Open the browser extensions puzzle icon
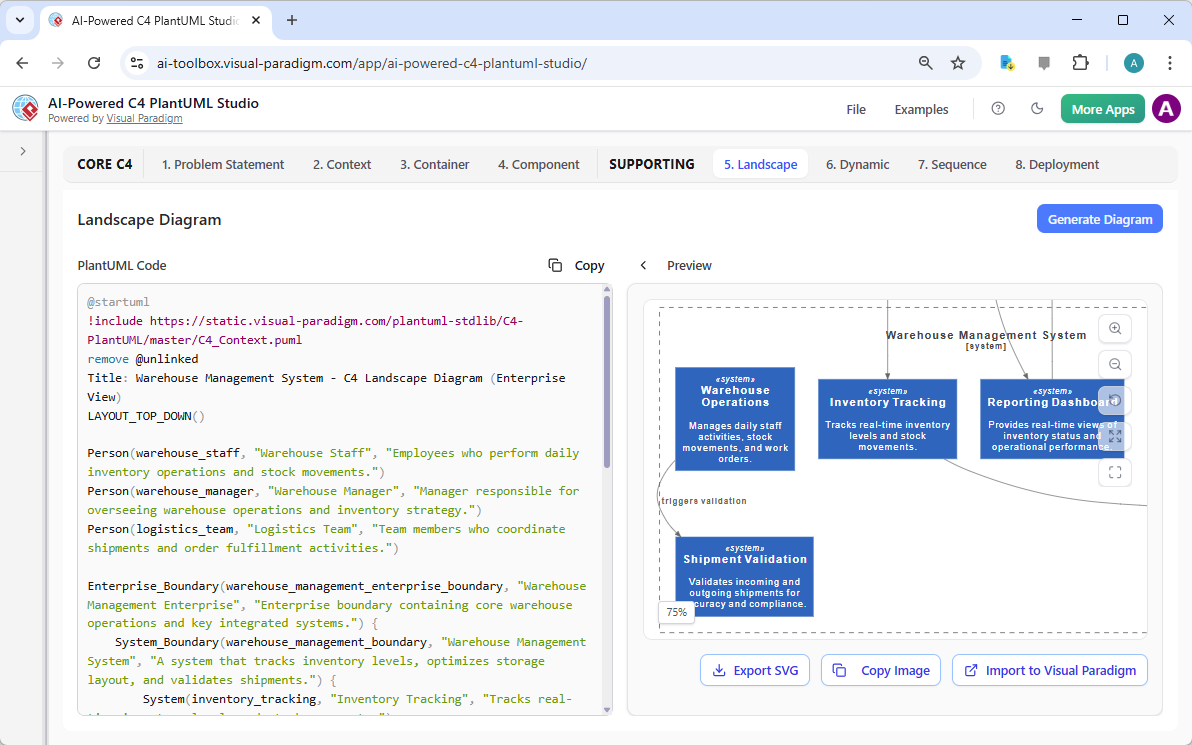1192x745 pixels. coord(1081,62)
